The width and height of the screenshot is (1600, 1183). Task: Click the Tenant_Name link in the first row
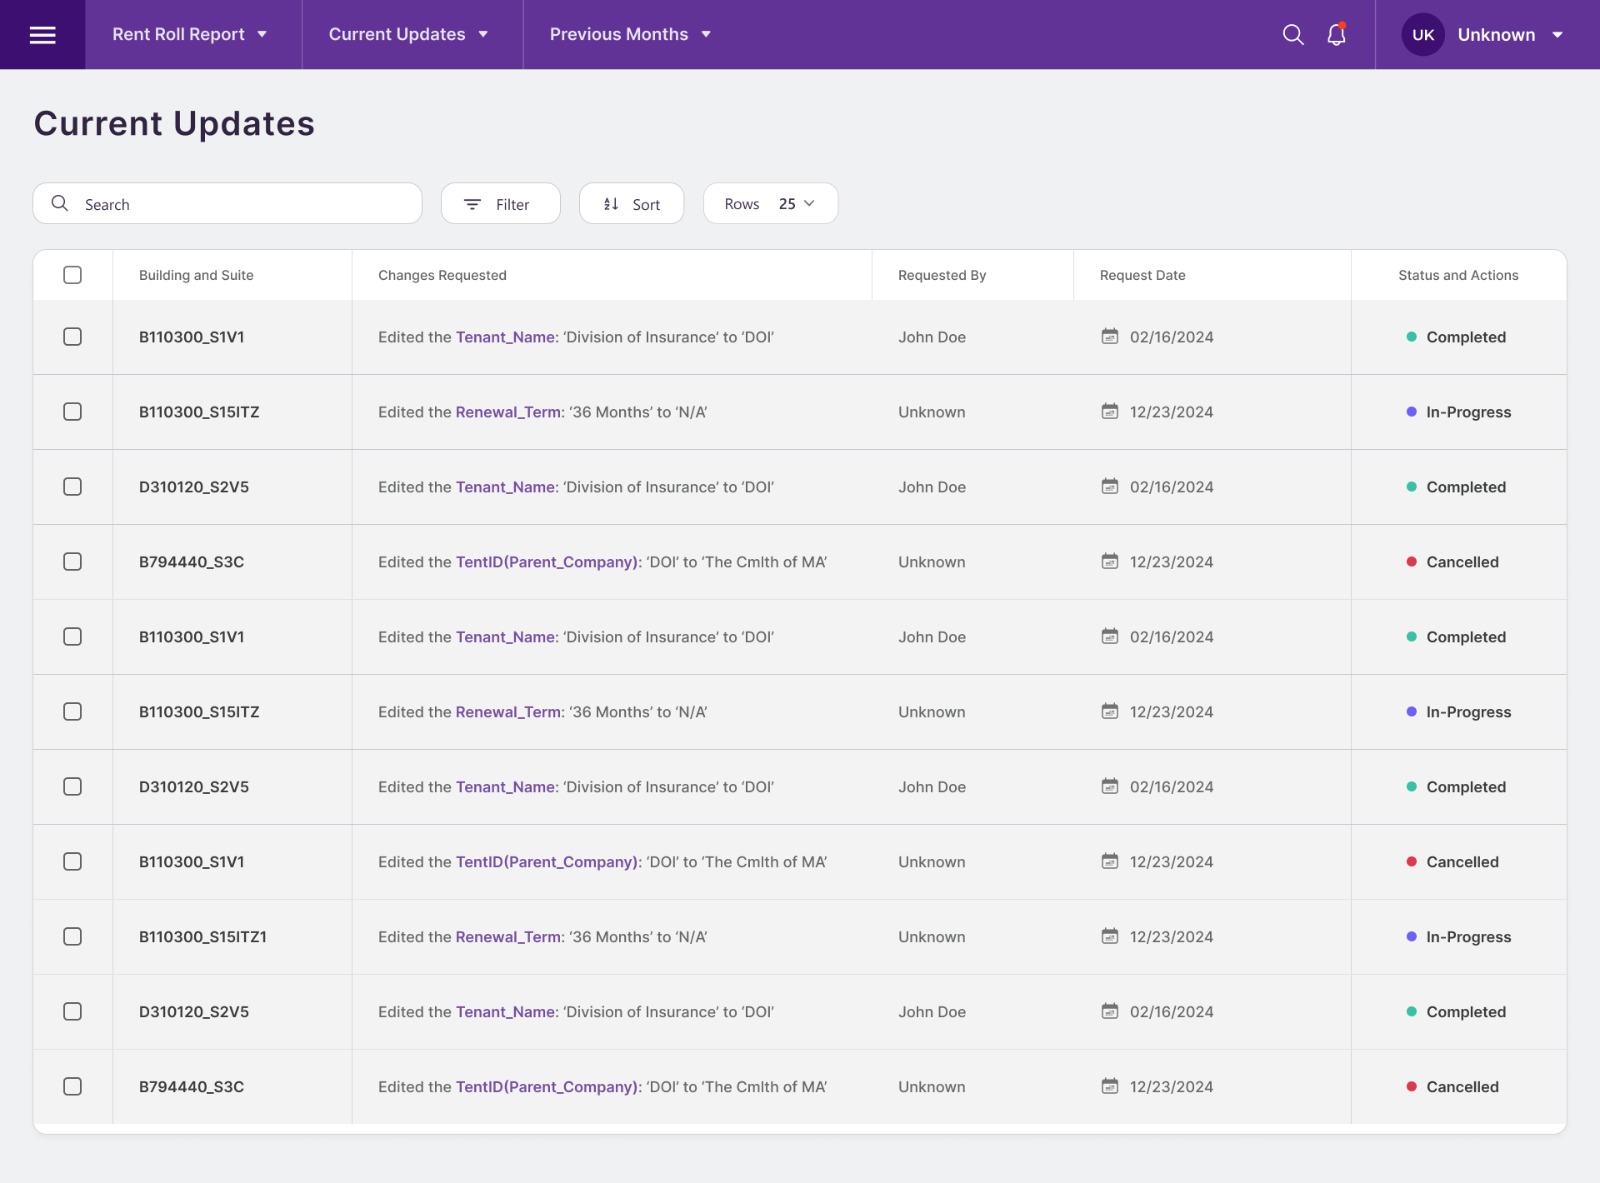click(x=504, y=337)
